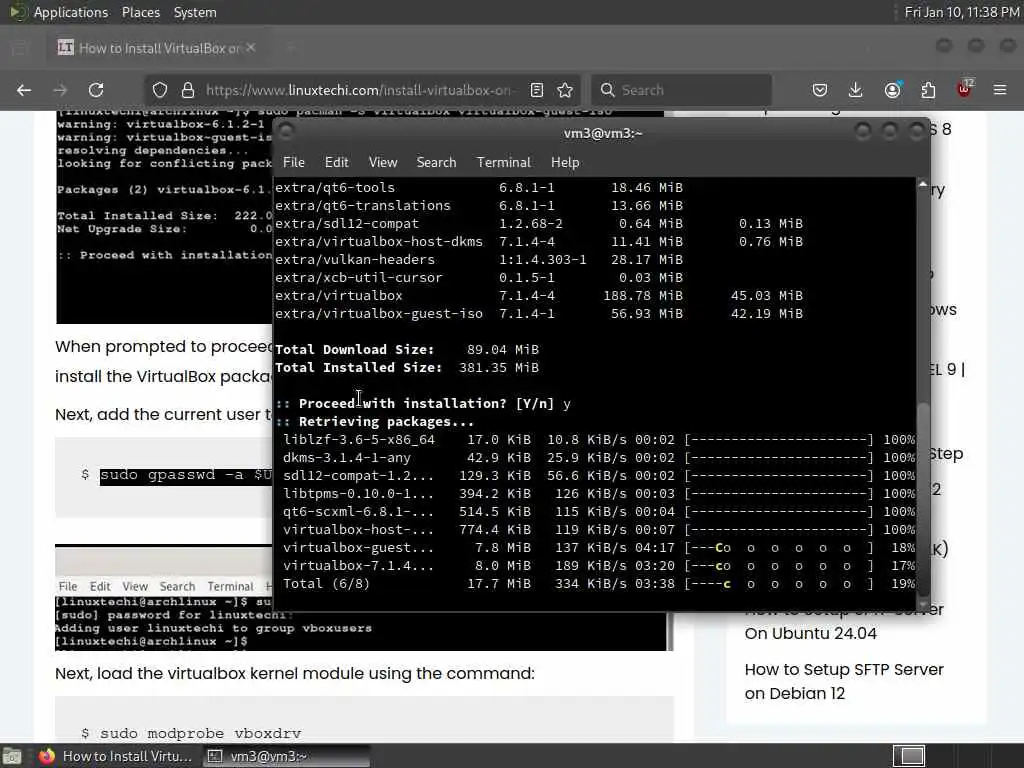Click the liblzf-3.6-5-x86_64 download row
This screenshot has height=768, width=1024.
pos(598,440)
